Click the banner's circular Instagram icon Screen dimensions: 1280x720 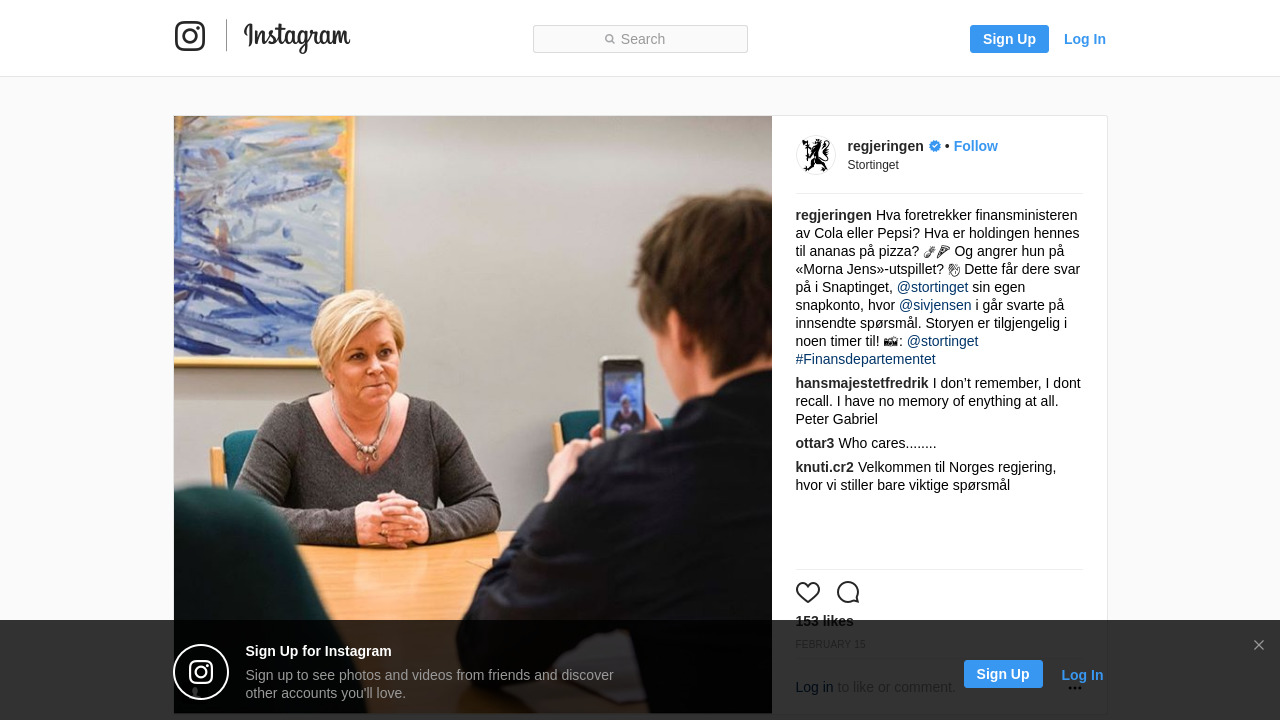pyautogui.click(x=201, y=672)
